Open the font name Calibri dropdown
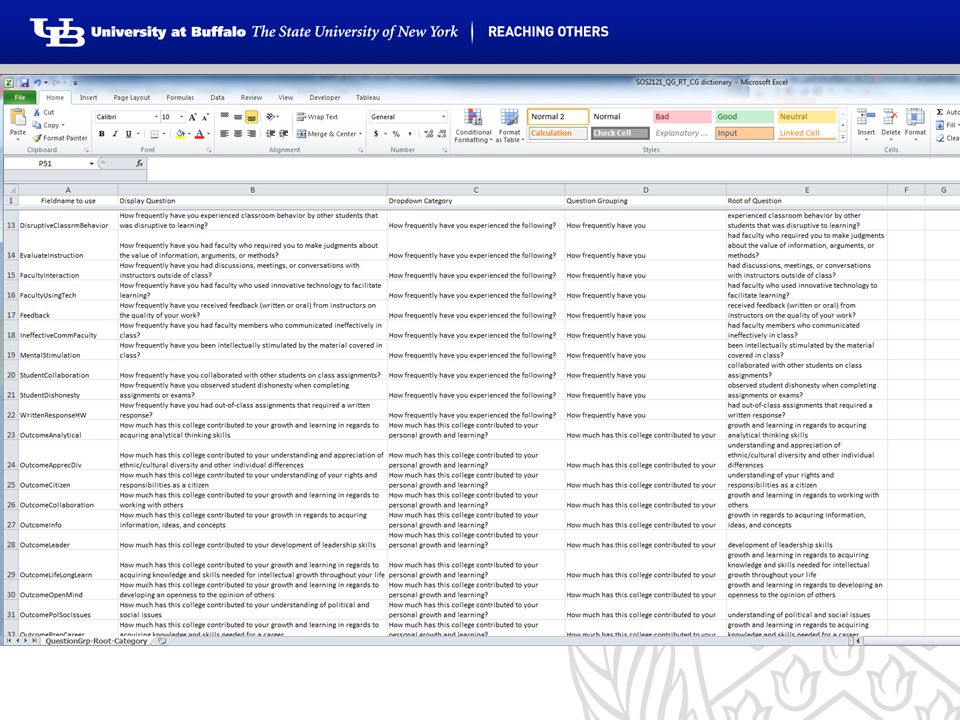 (156, 116)
